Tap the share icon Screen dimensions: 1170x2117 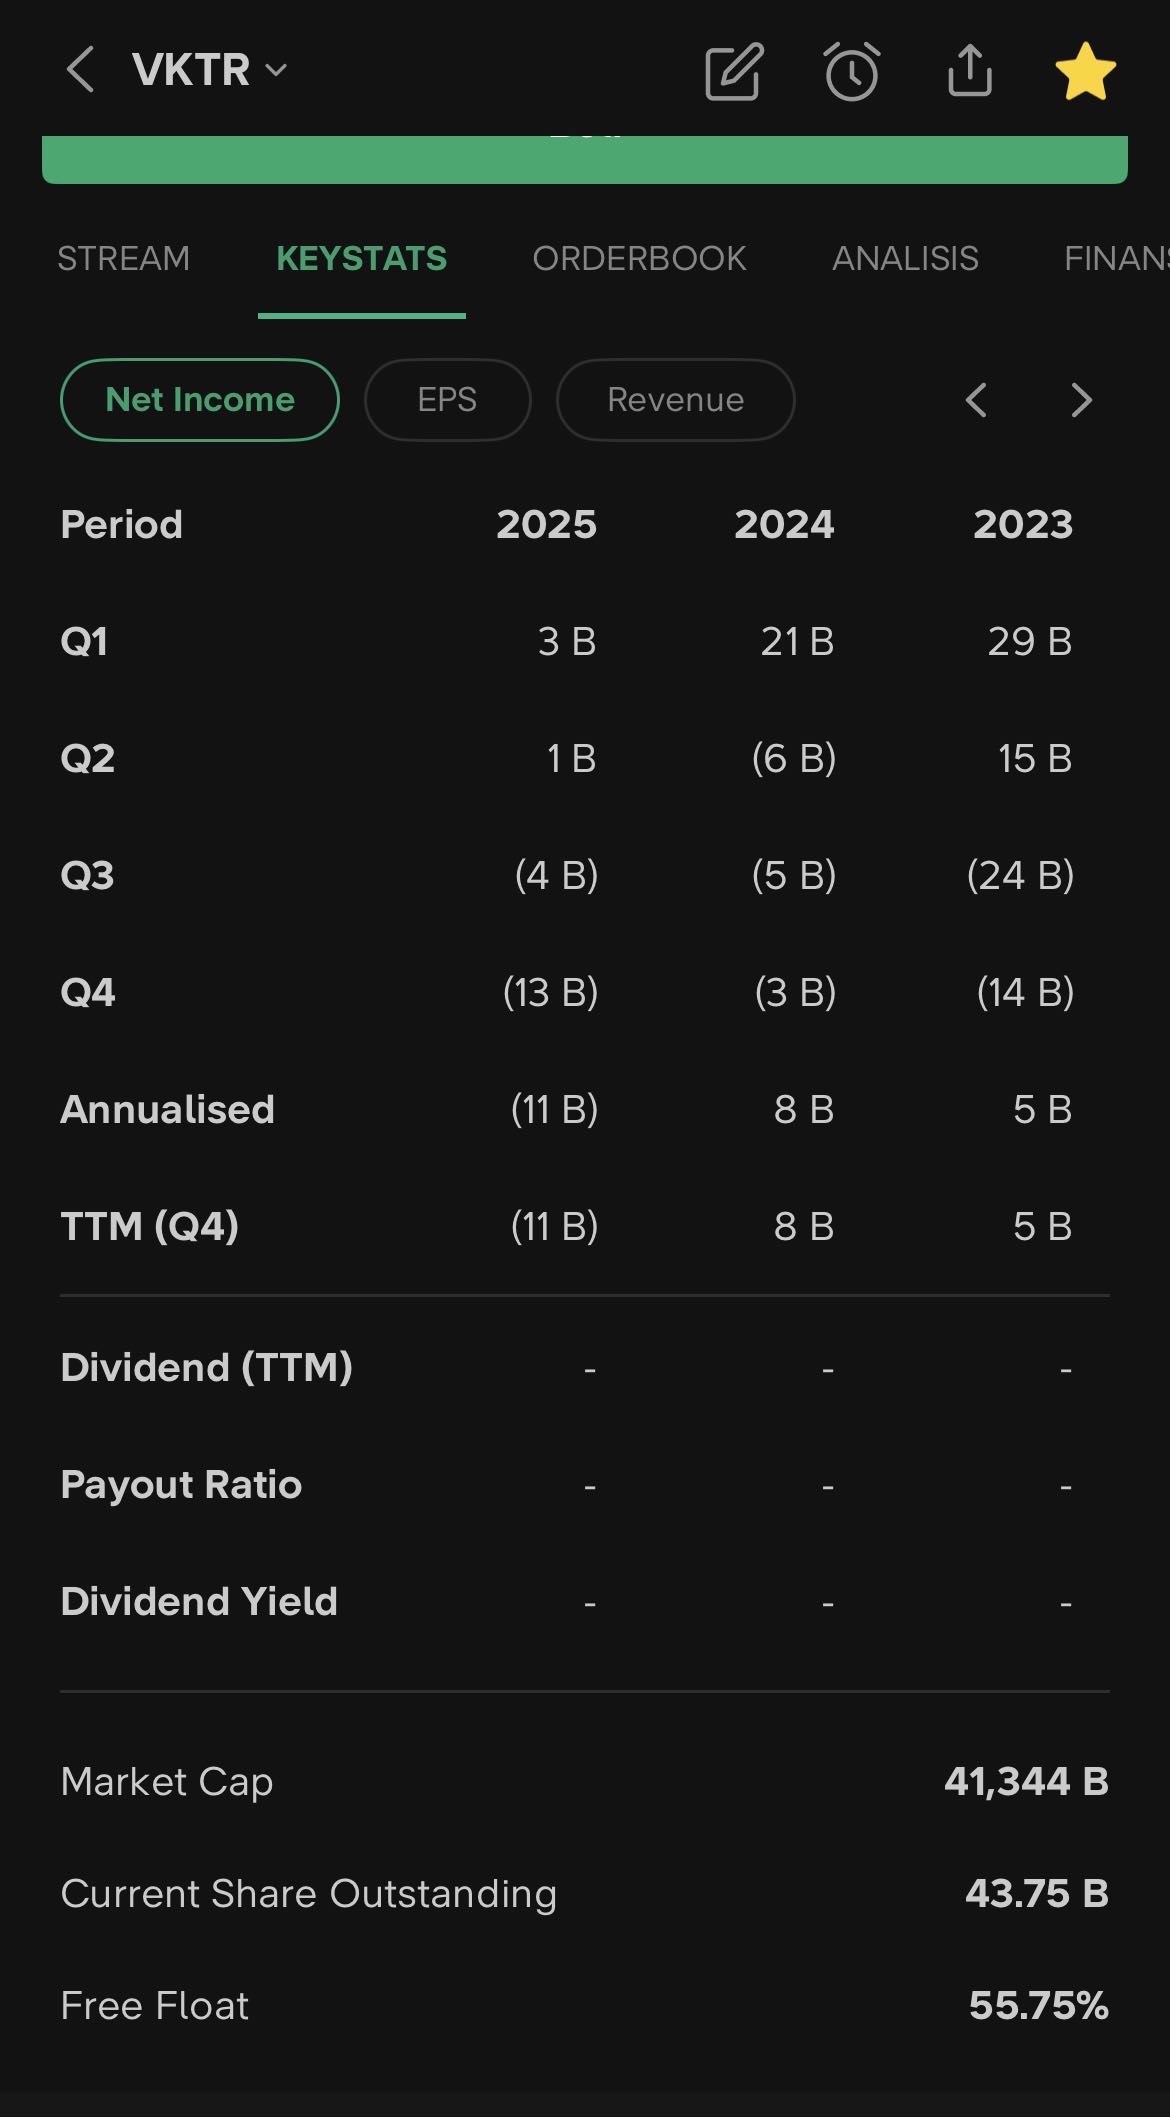tap(969, 71)
